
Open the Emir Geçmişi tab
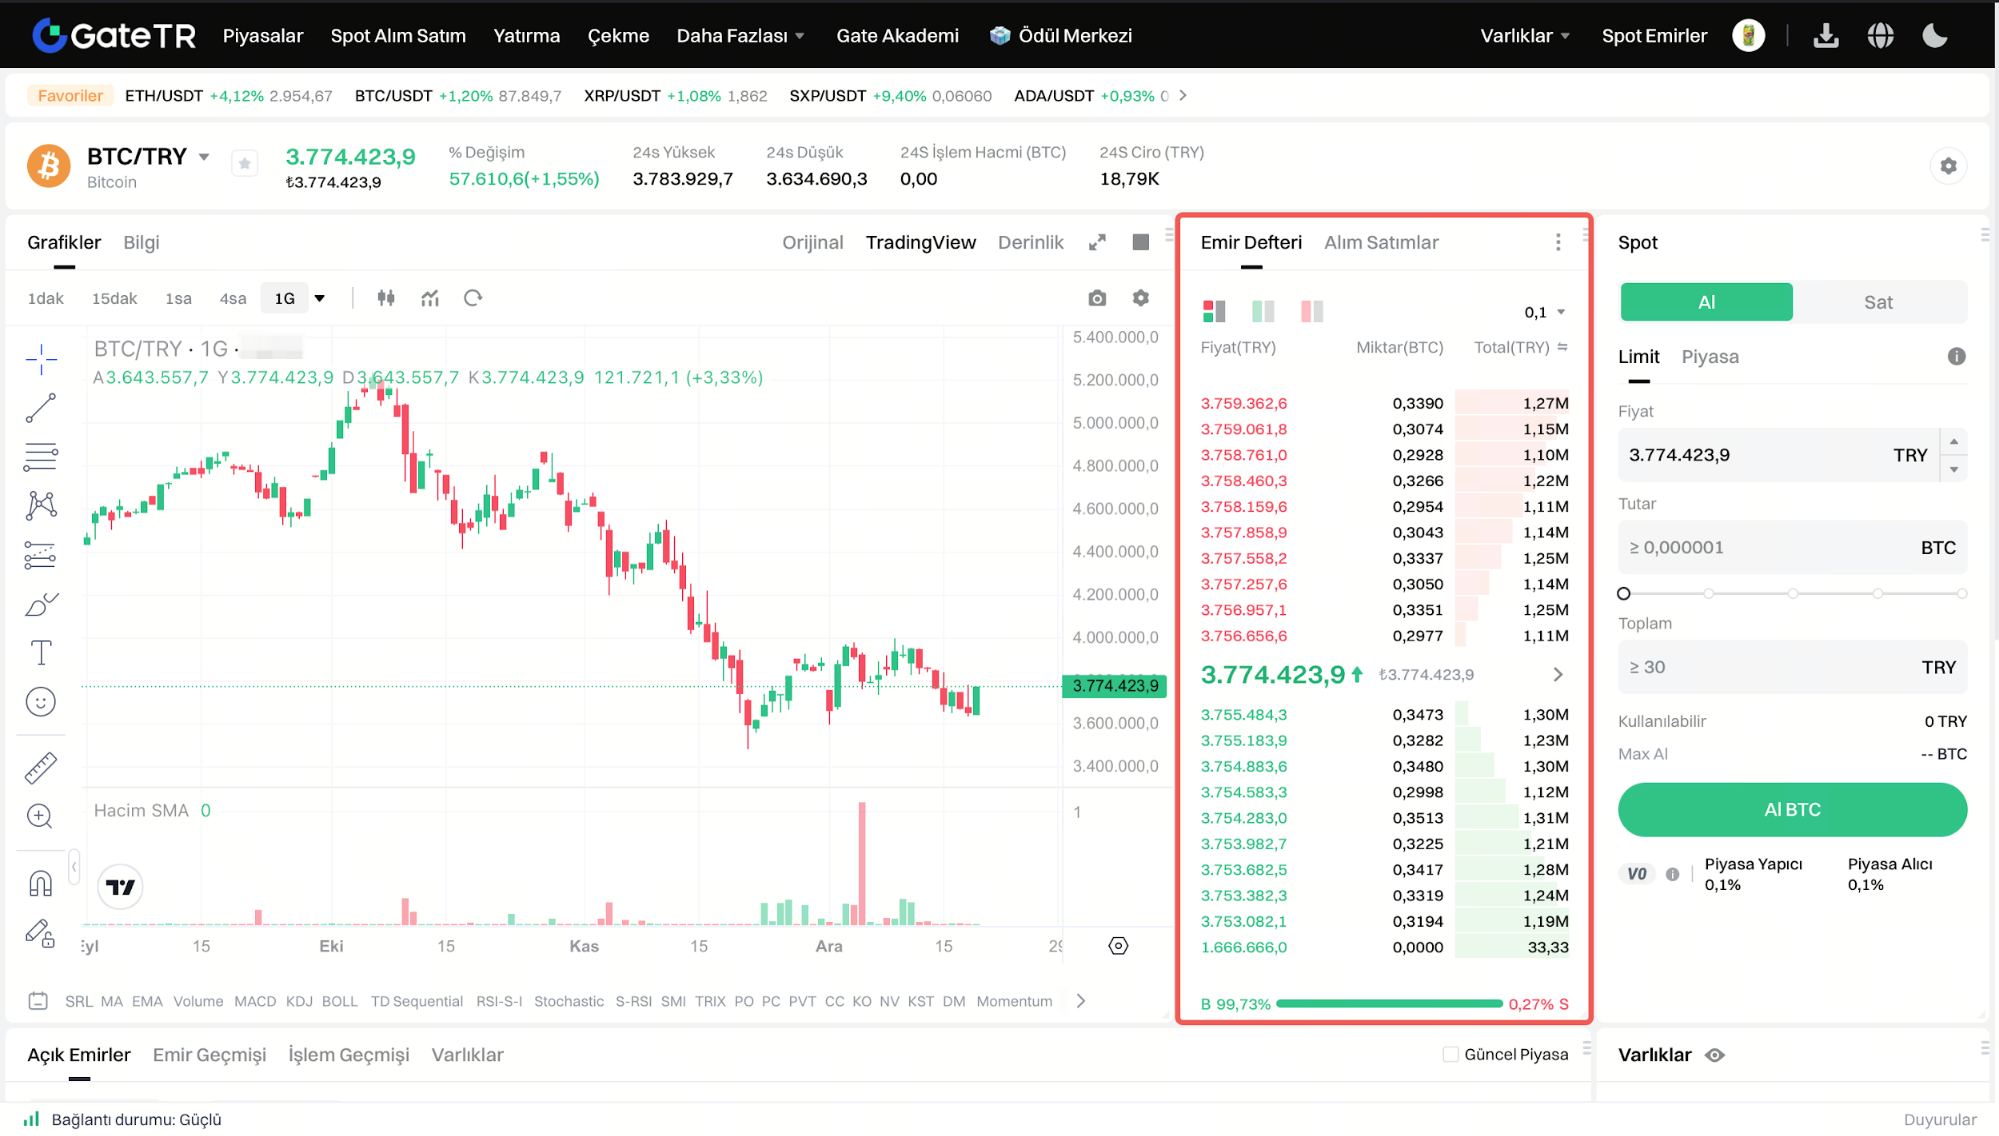click(209, 1055)
